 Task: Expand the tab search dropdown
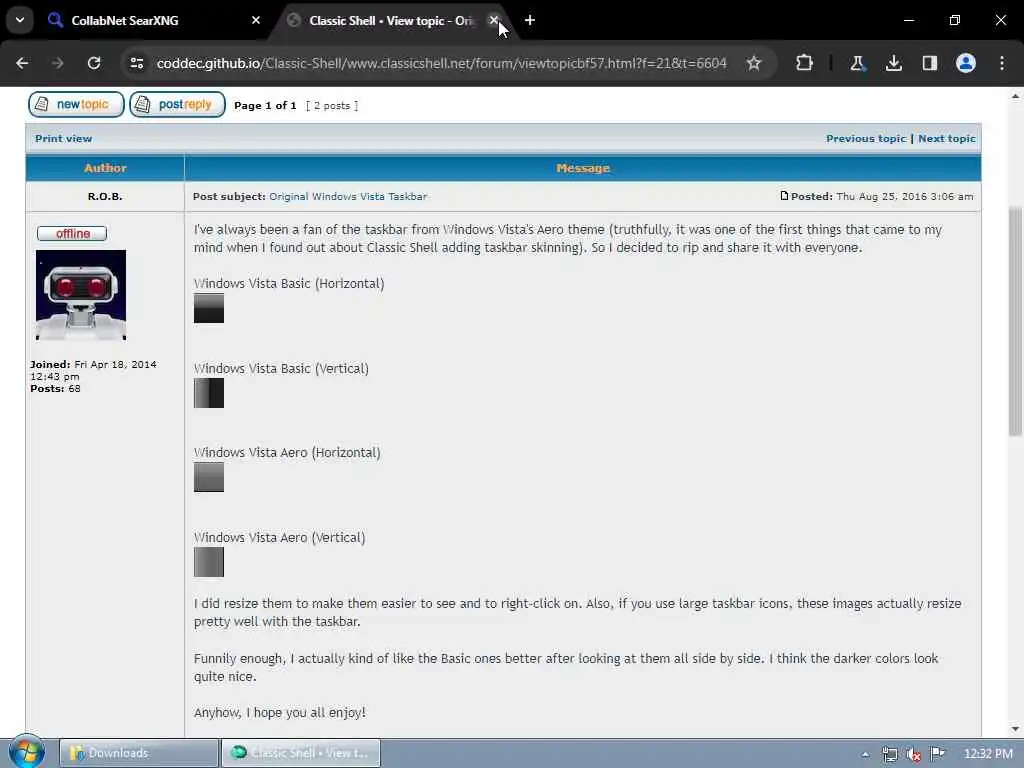click(x=20, y=20)
